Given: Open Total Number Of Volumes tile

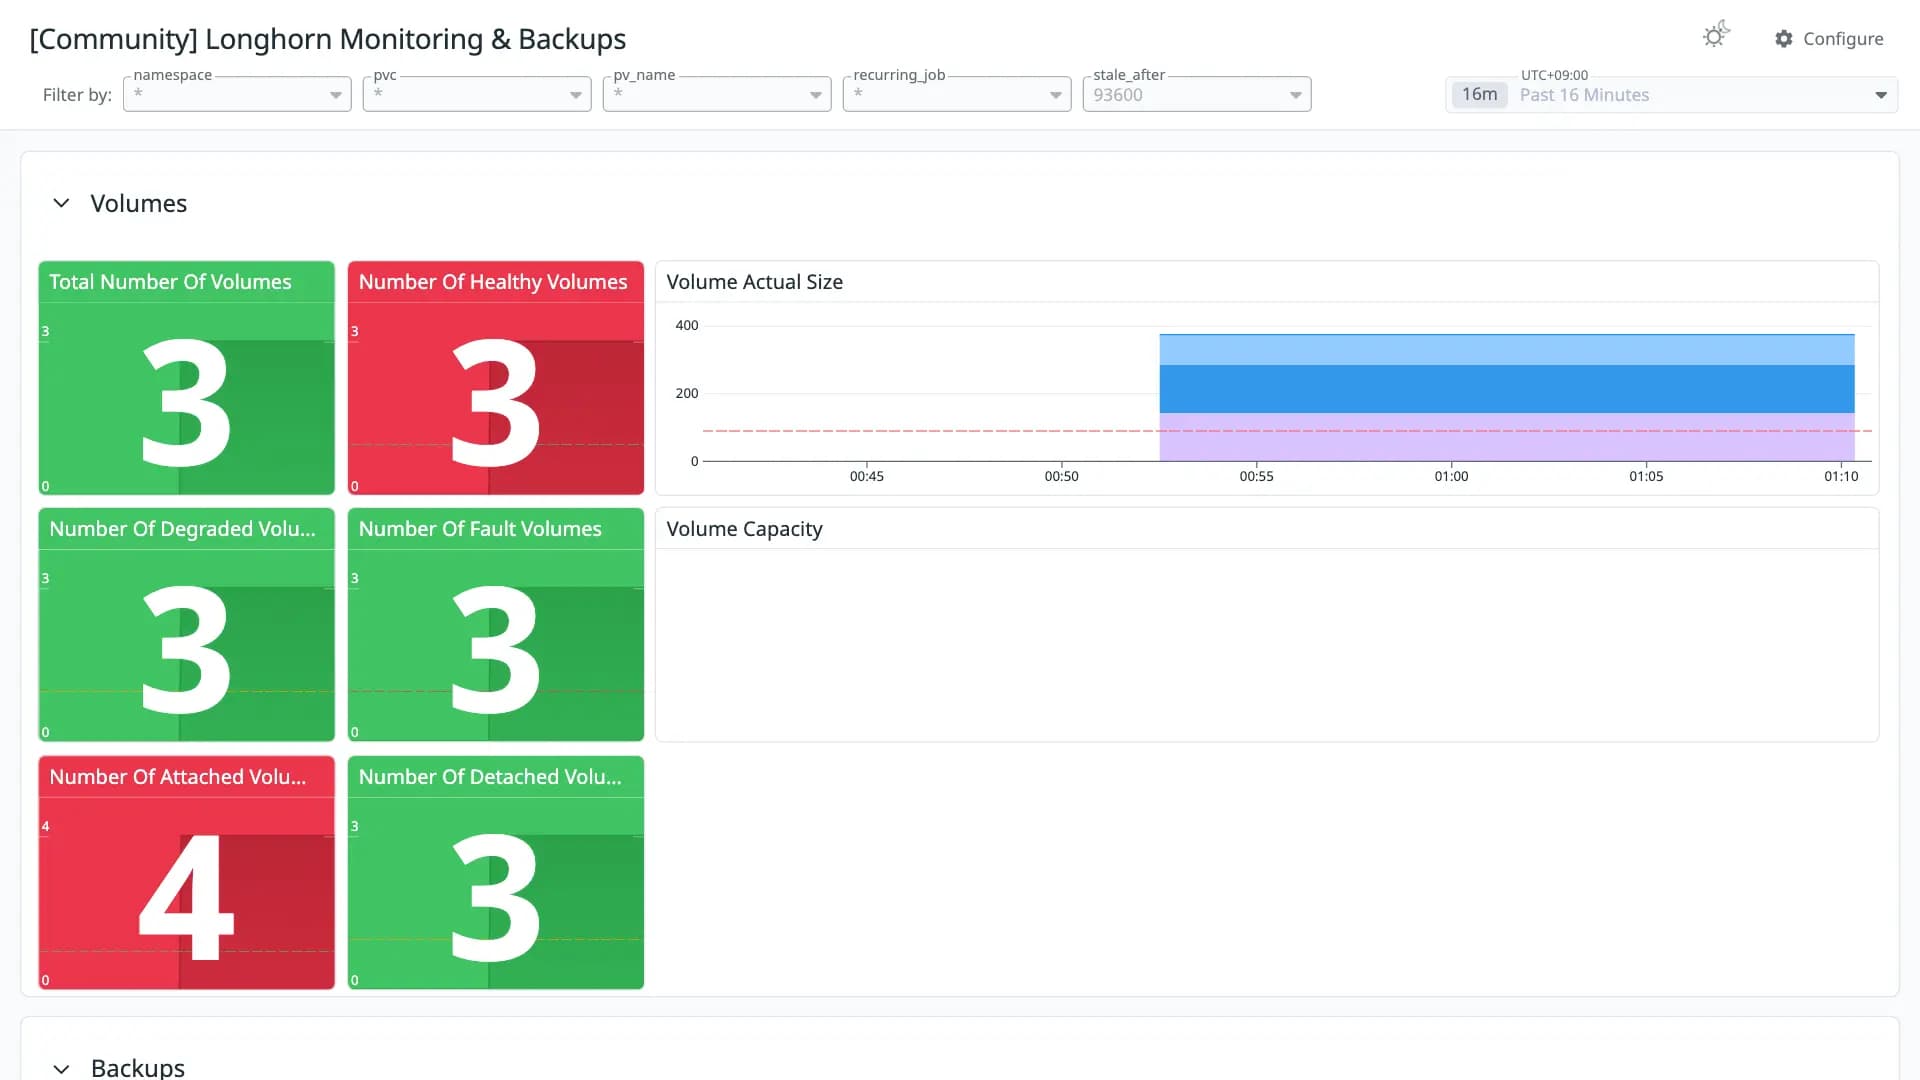Looking at the screenshot, I should [187, 378].
